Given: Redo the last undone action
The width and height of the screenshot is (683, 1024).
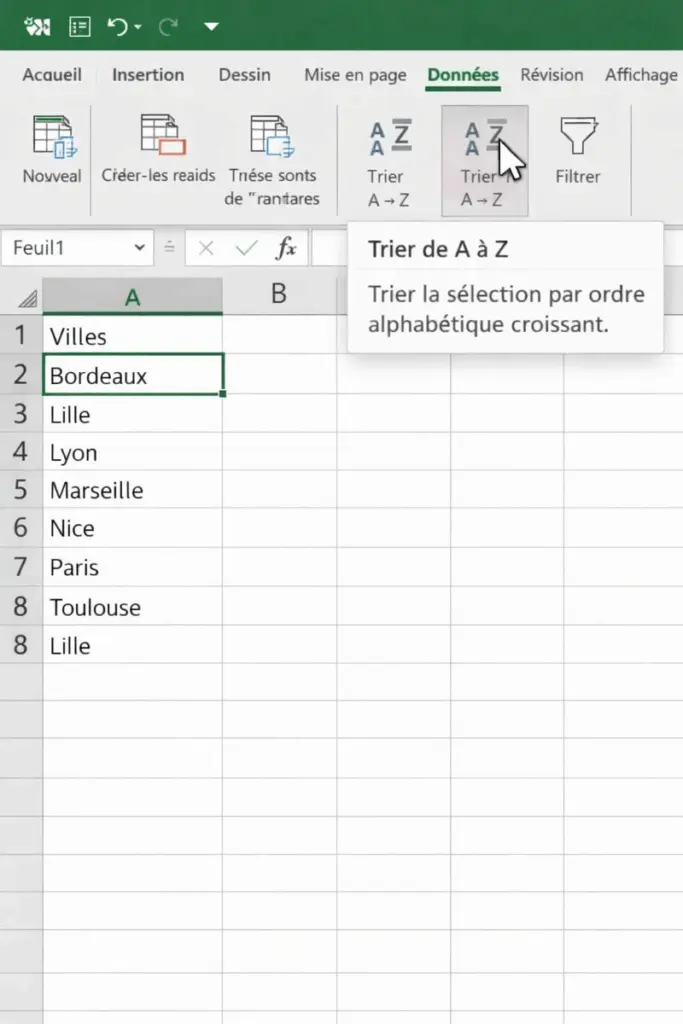Looking at the screenshot, I should tap(167, 27).
